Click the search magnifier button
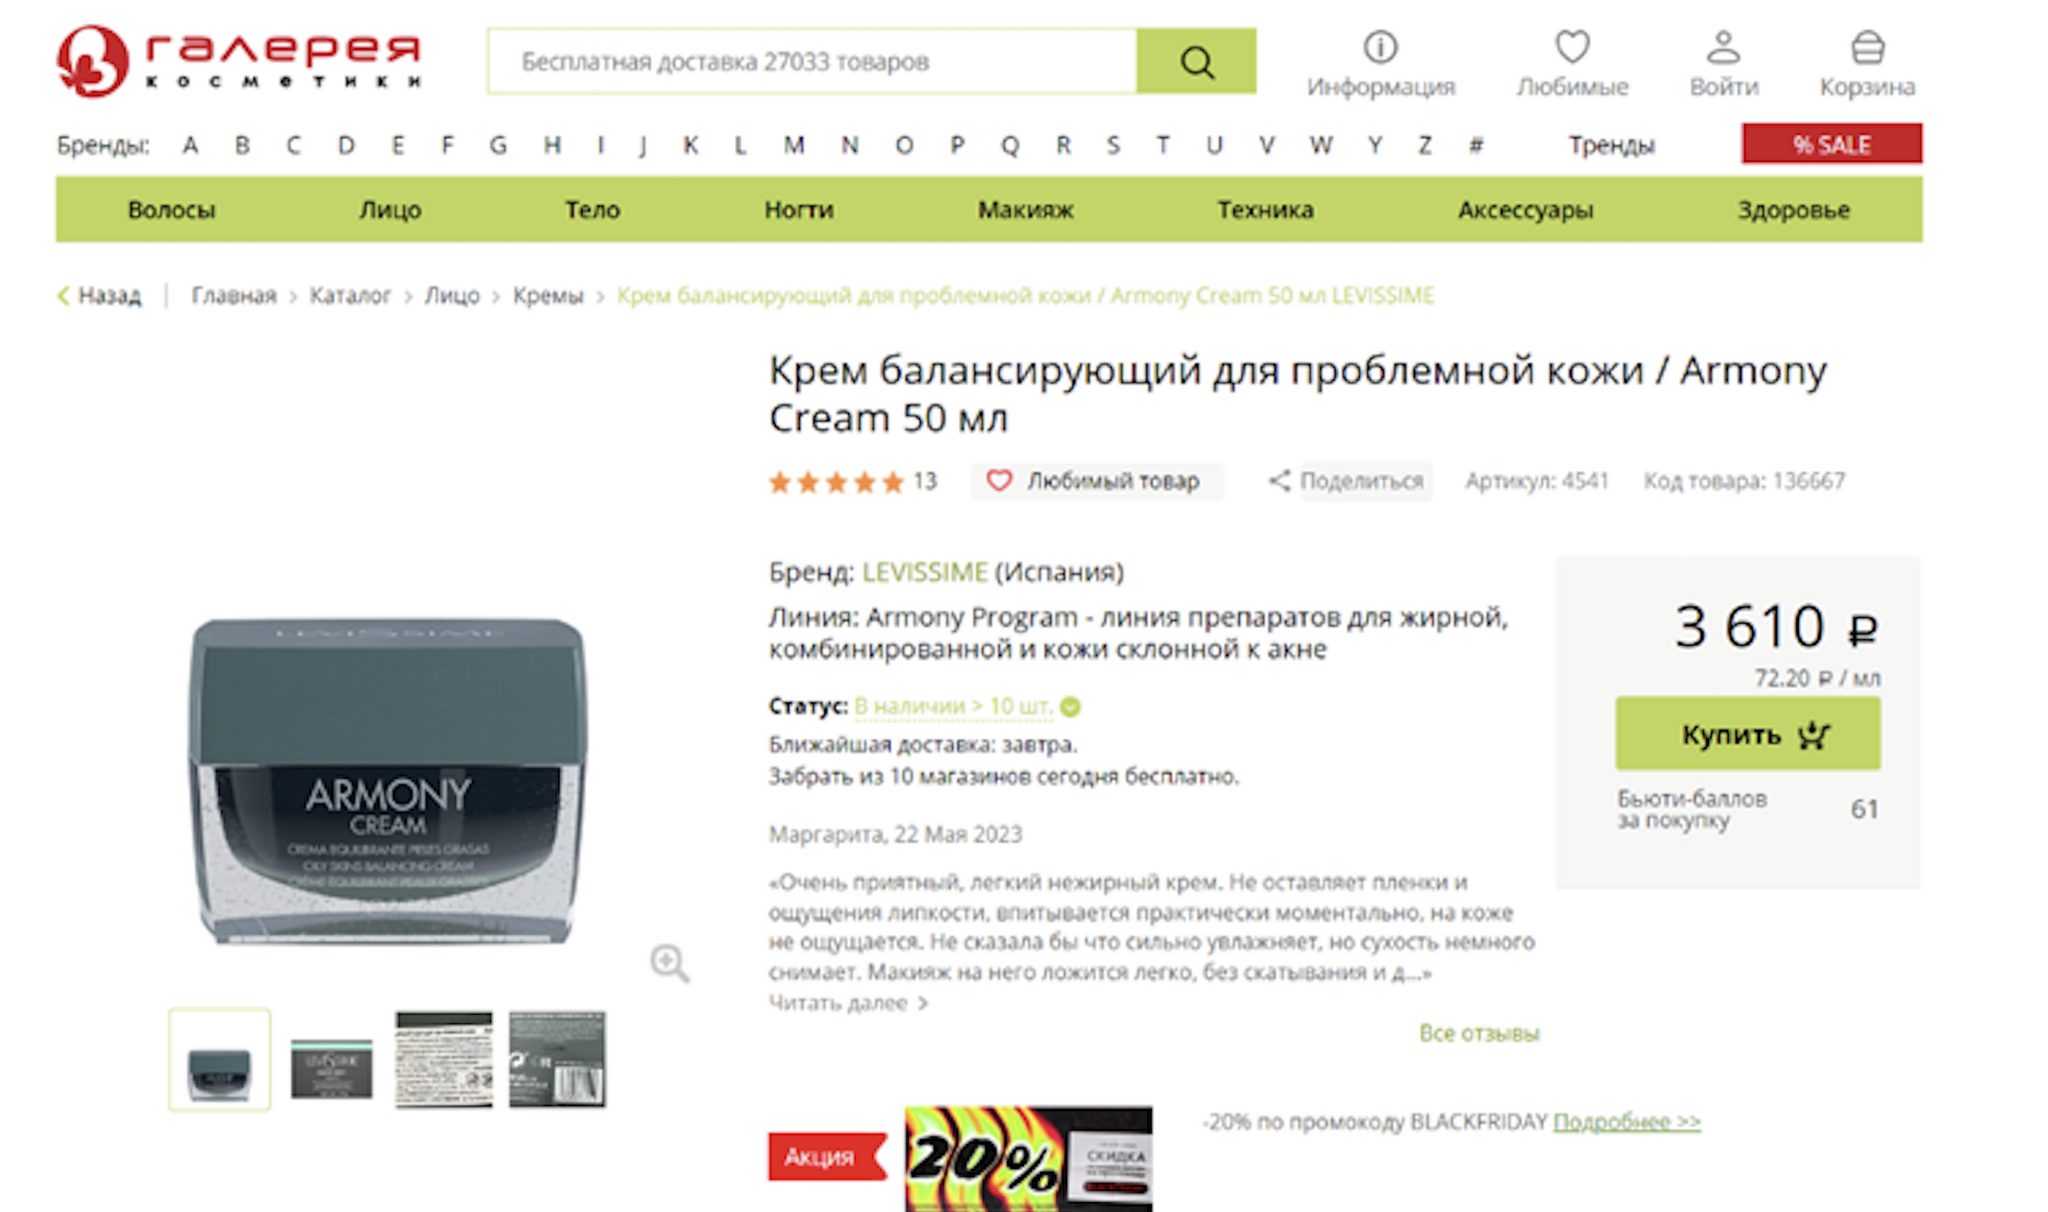 (1196, 62)
